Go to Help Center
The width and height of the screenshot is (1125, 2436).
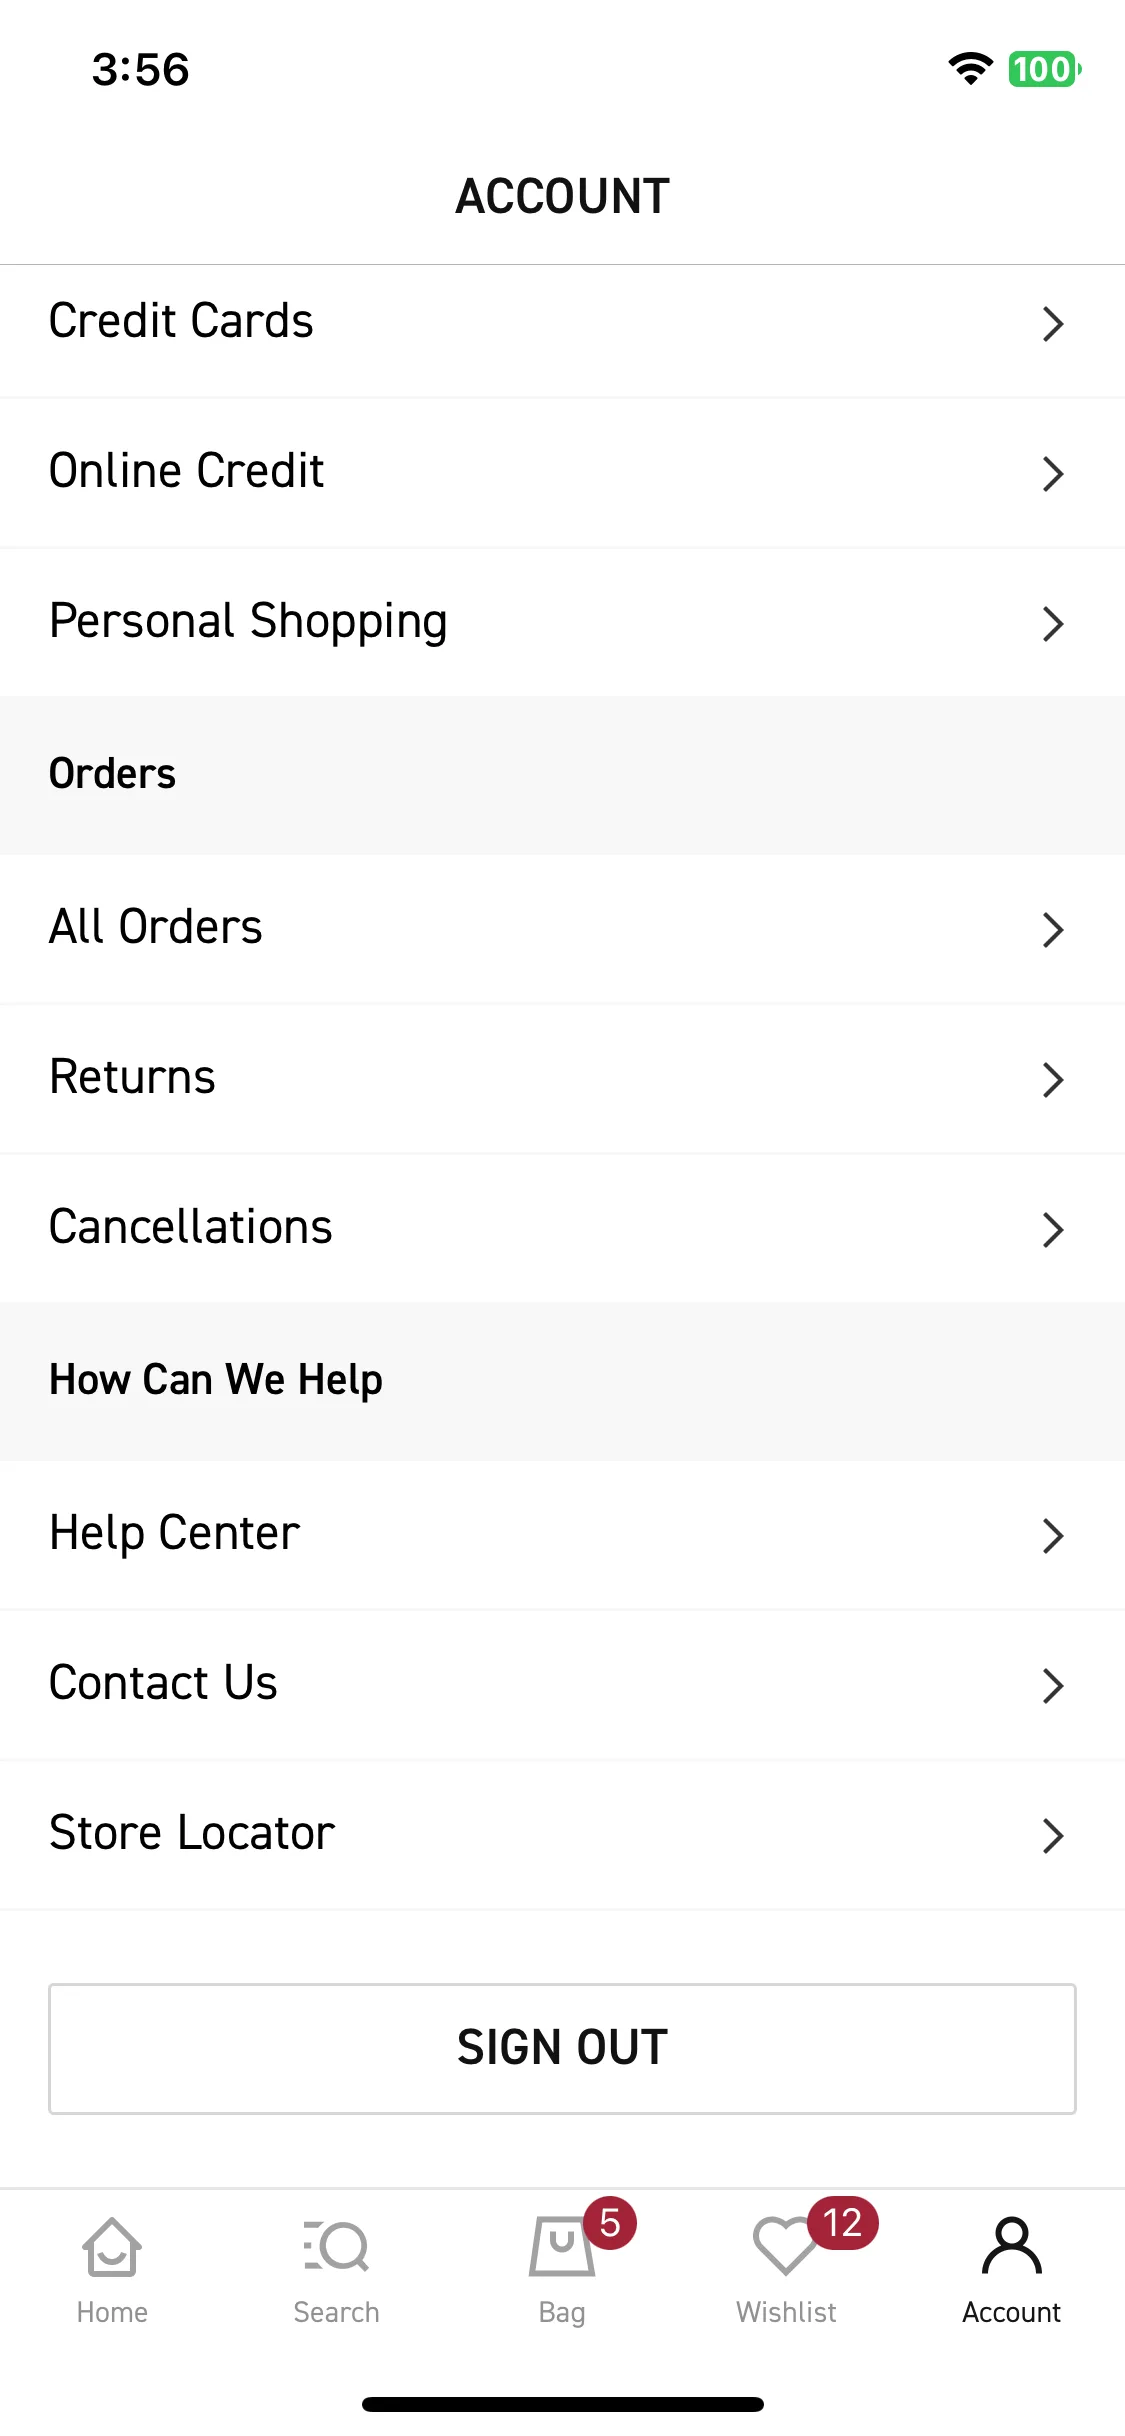pyautogui.click(x=562, y=1535)
